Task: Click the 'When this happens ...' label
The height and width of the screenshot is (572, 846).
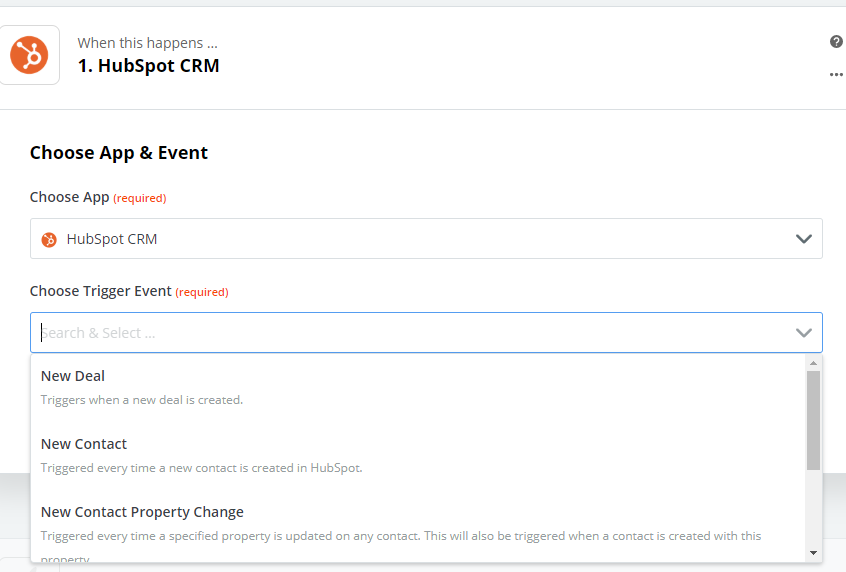Action: 147,43
